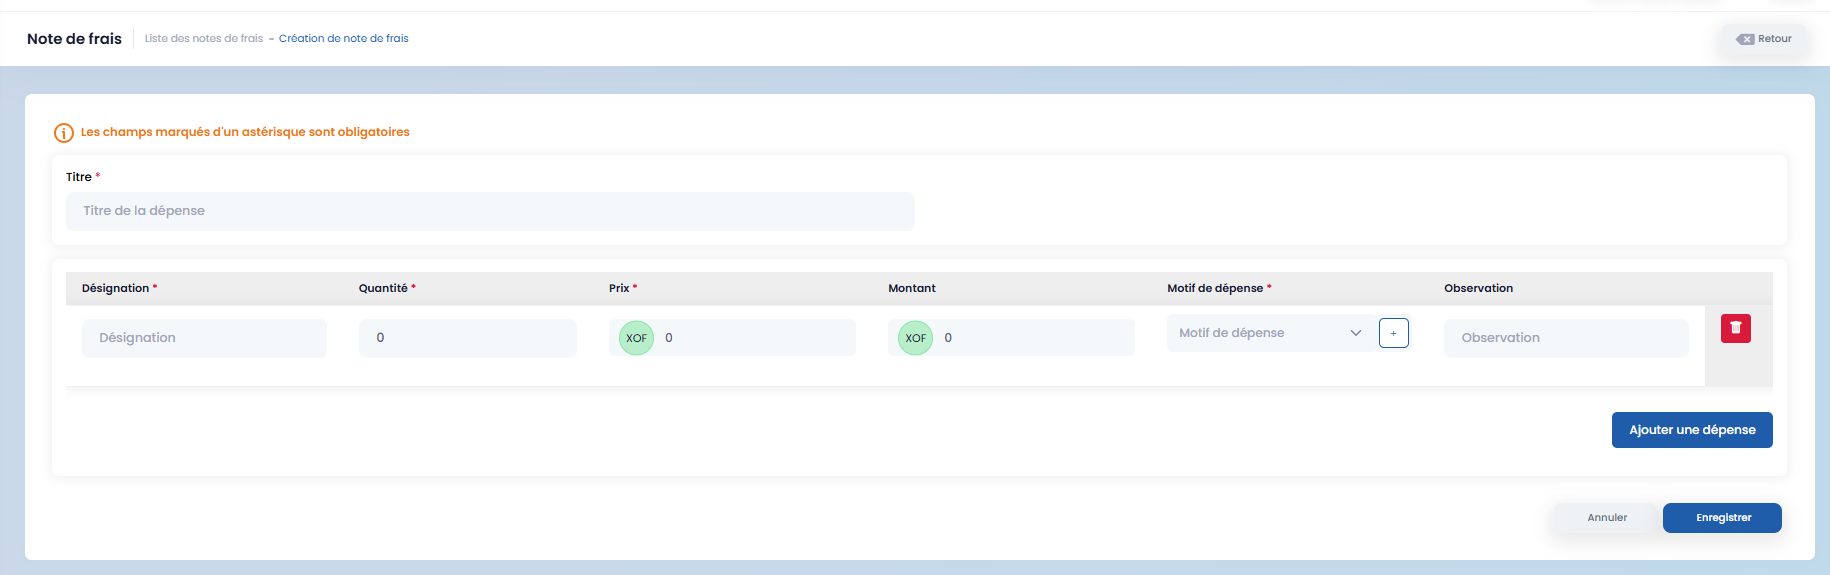Click into the Désignation input field

tap(204, 338)
